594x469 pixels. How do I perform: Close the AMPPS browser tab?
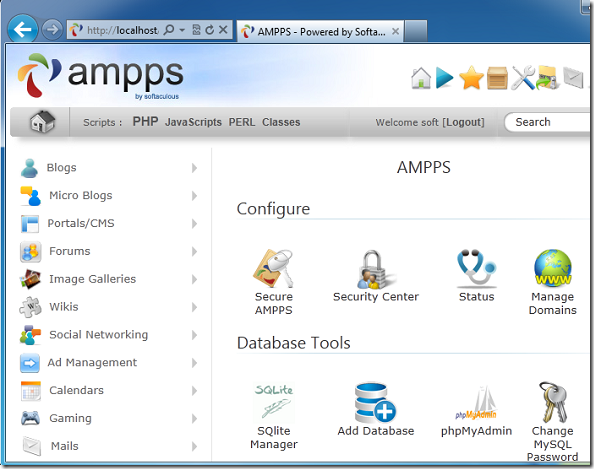395,31
